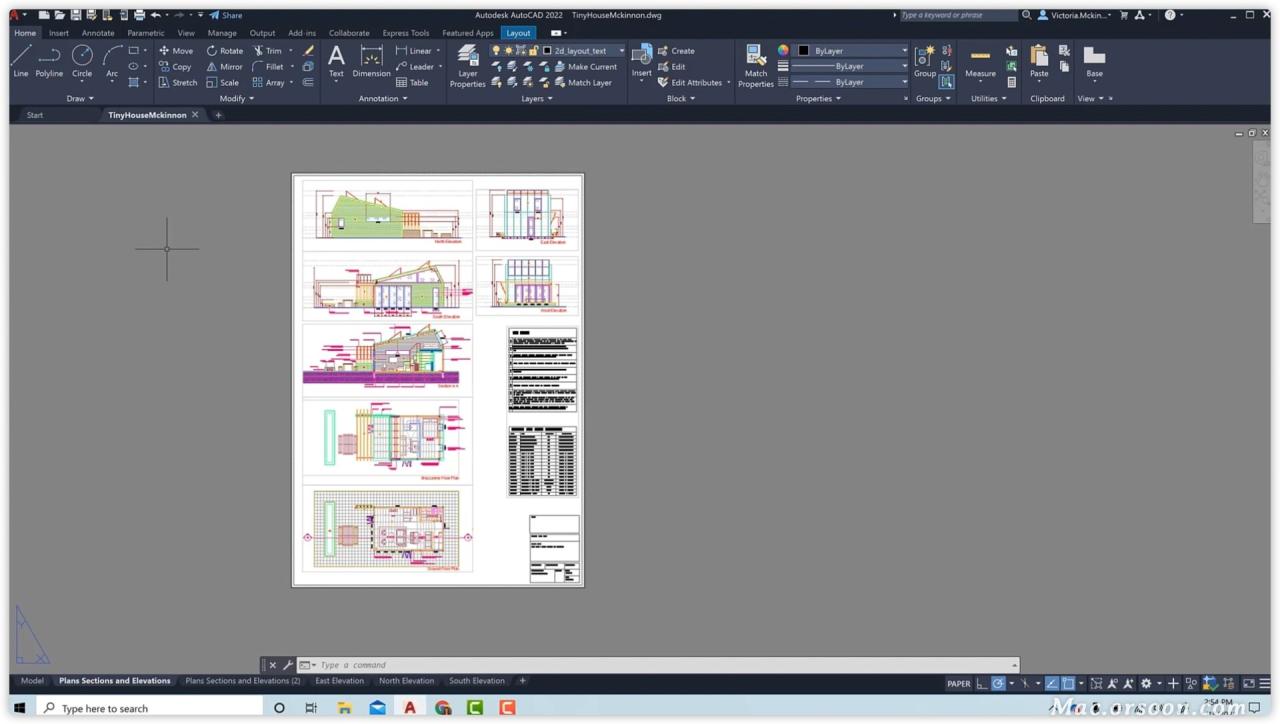Viewport: 1280px width, 724px height.
Task: Click the Make Current layer button
Action: [x=591, y=66]
